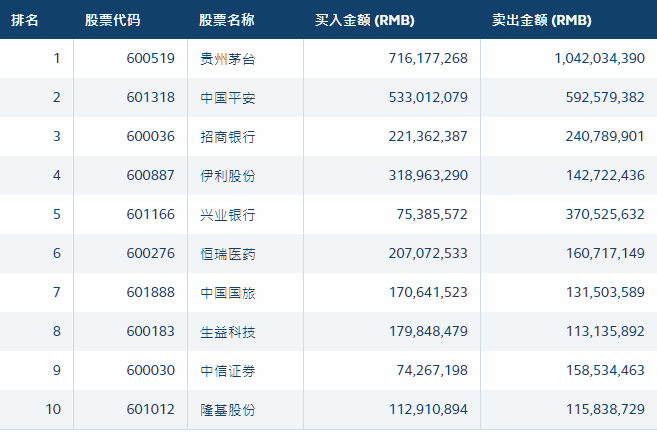Image resolution: width=657 pixels, height=432 pixels.
Task: Click sell amount 240,789,901
Action: (x=605, y=136)
